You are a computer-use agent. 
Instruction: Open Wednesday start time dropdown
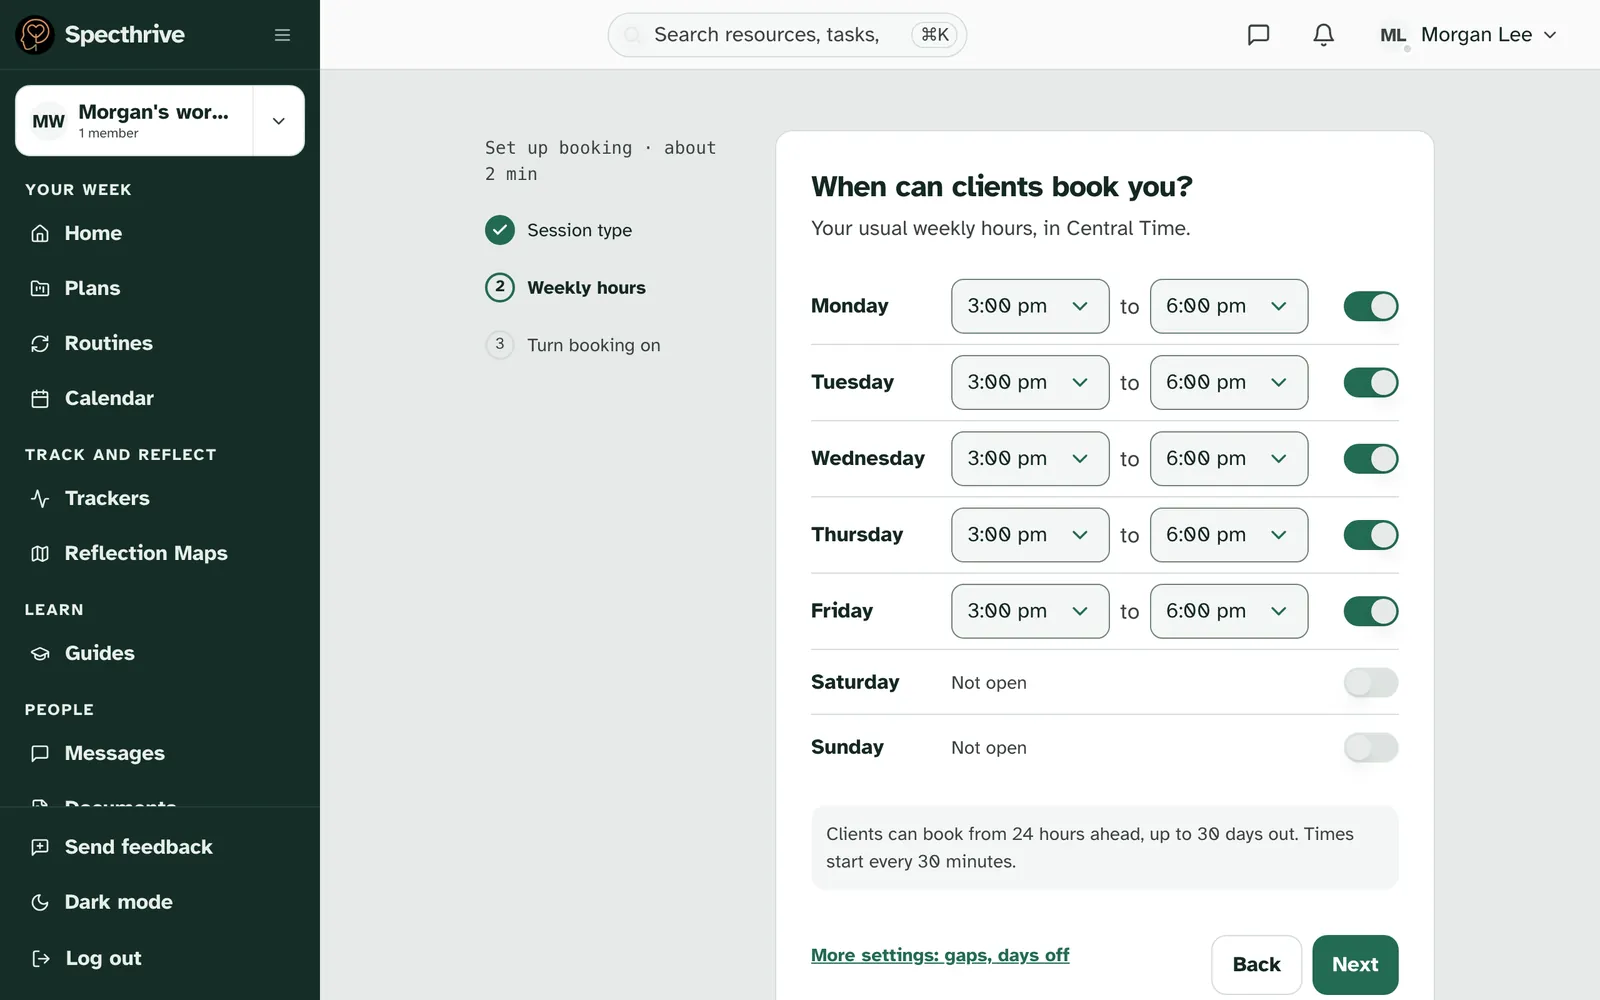coord(1030,458)
